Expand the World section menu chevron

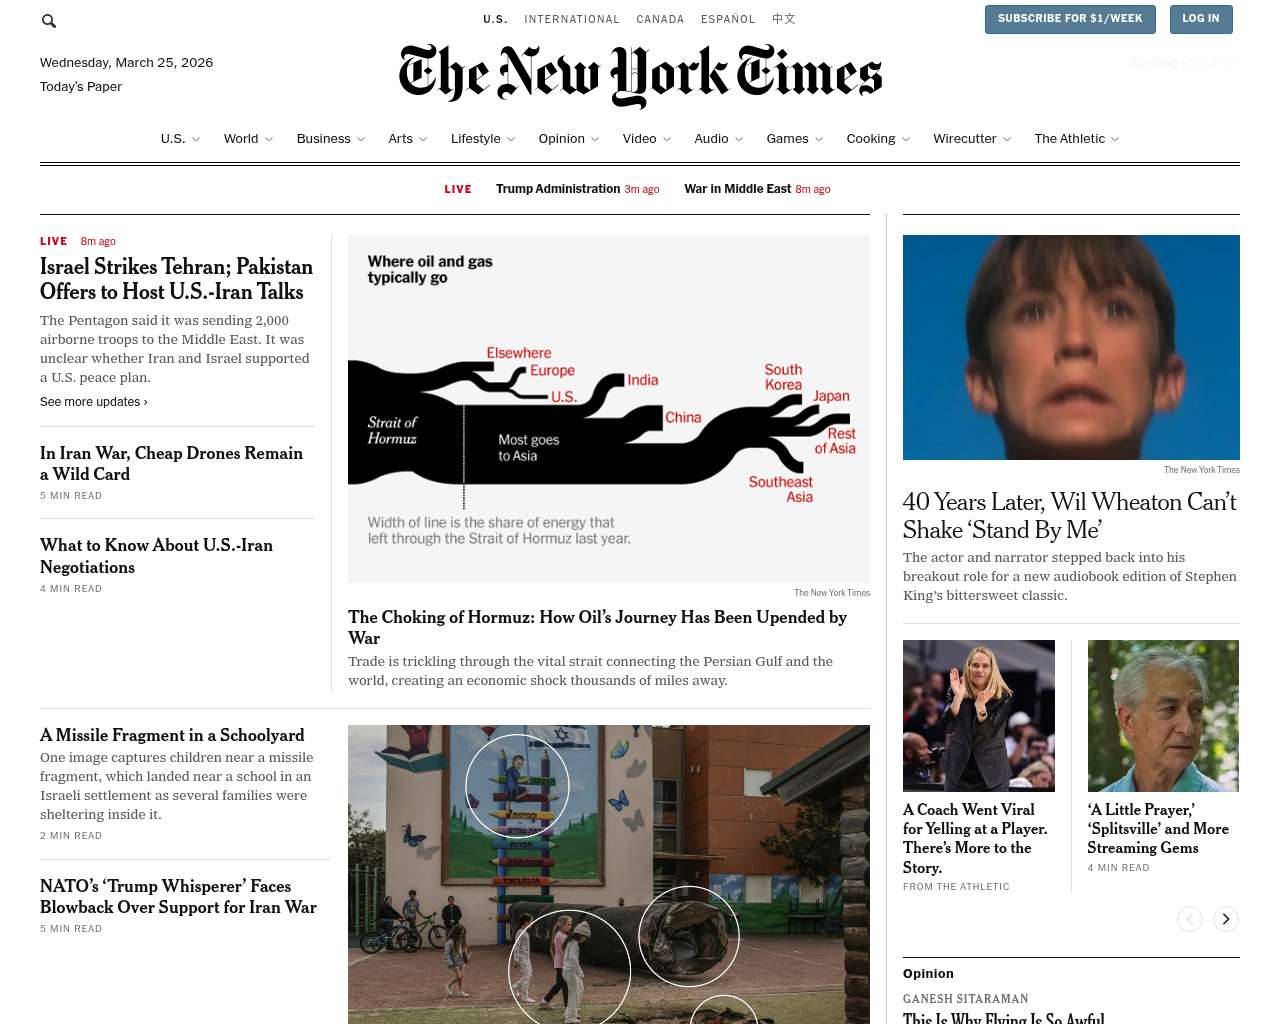(x=269, y=139)
